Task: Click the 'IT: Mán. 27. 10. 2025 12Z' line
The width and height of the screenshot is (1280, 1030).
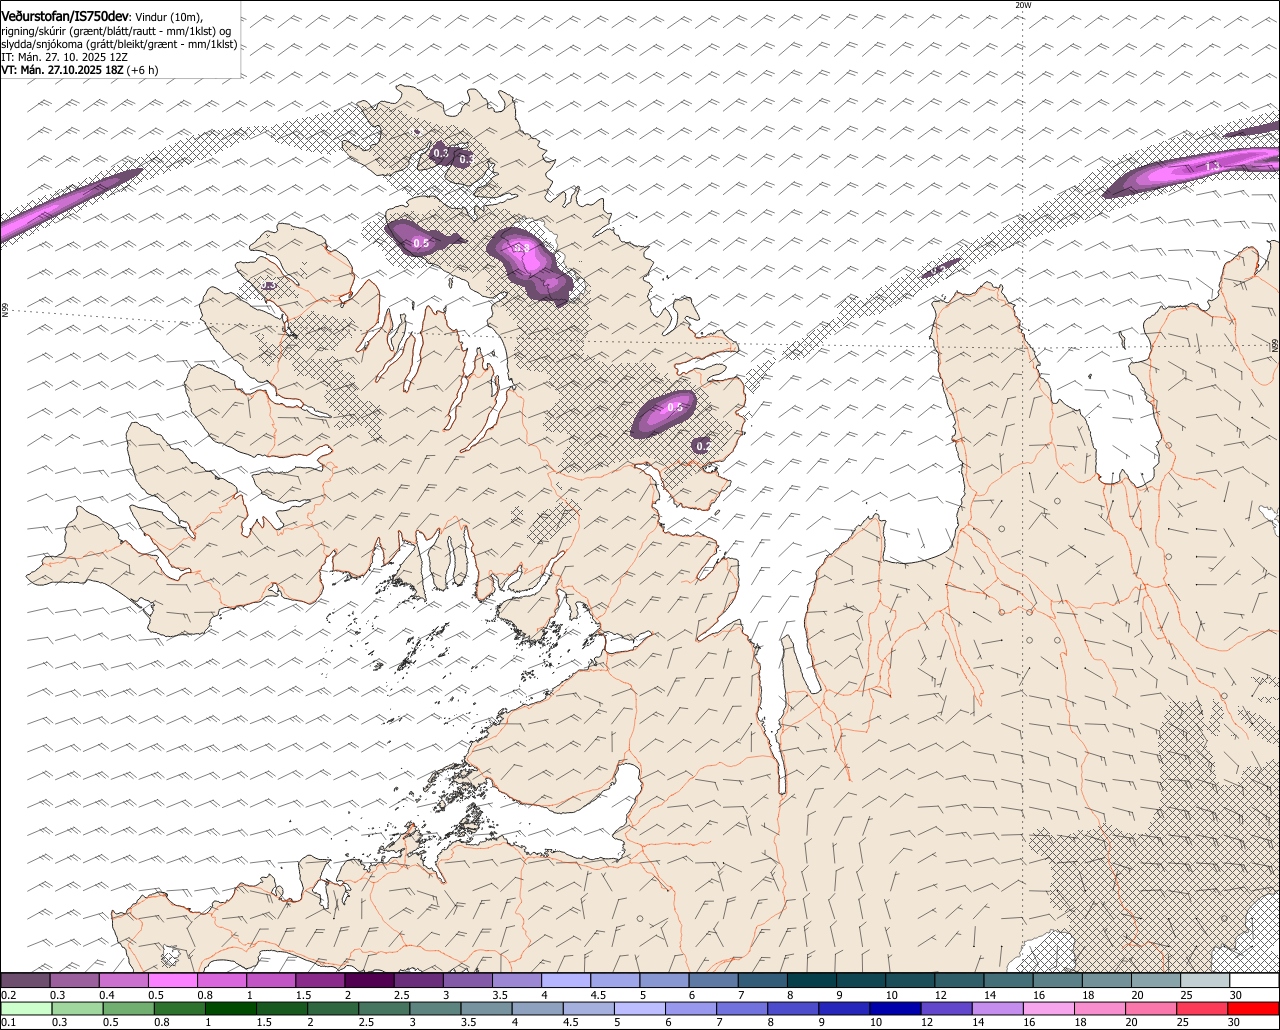Action: (64, 57)
